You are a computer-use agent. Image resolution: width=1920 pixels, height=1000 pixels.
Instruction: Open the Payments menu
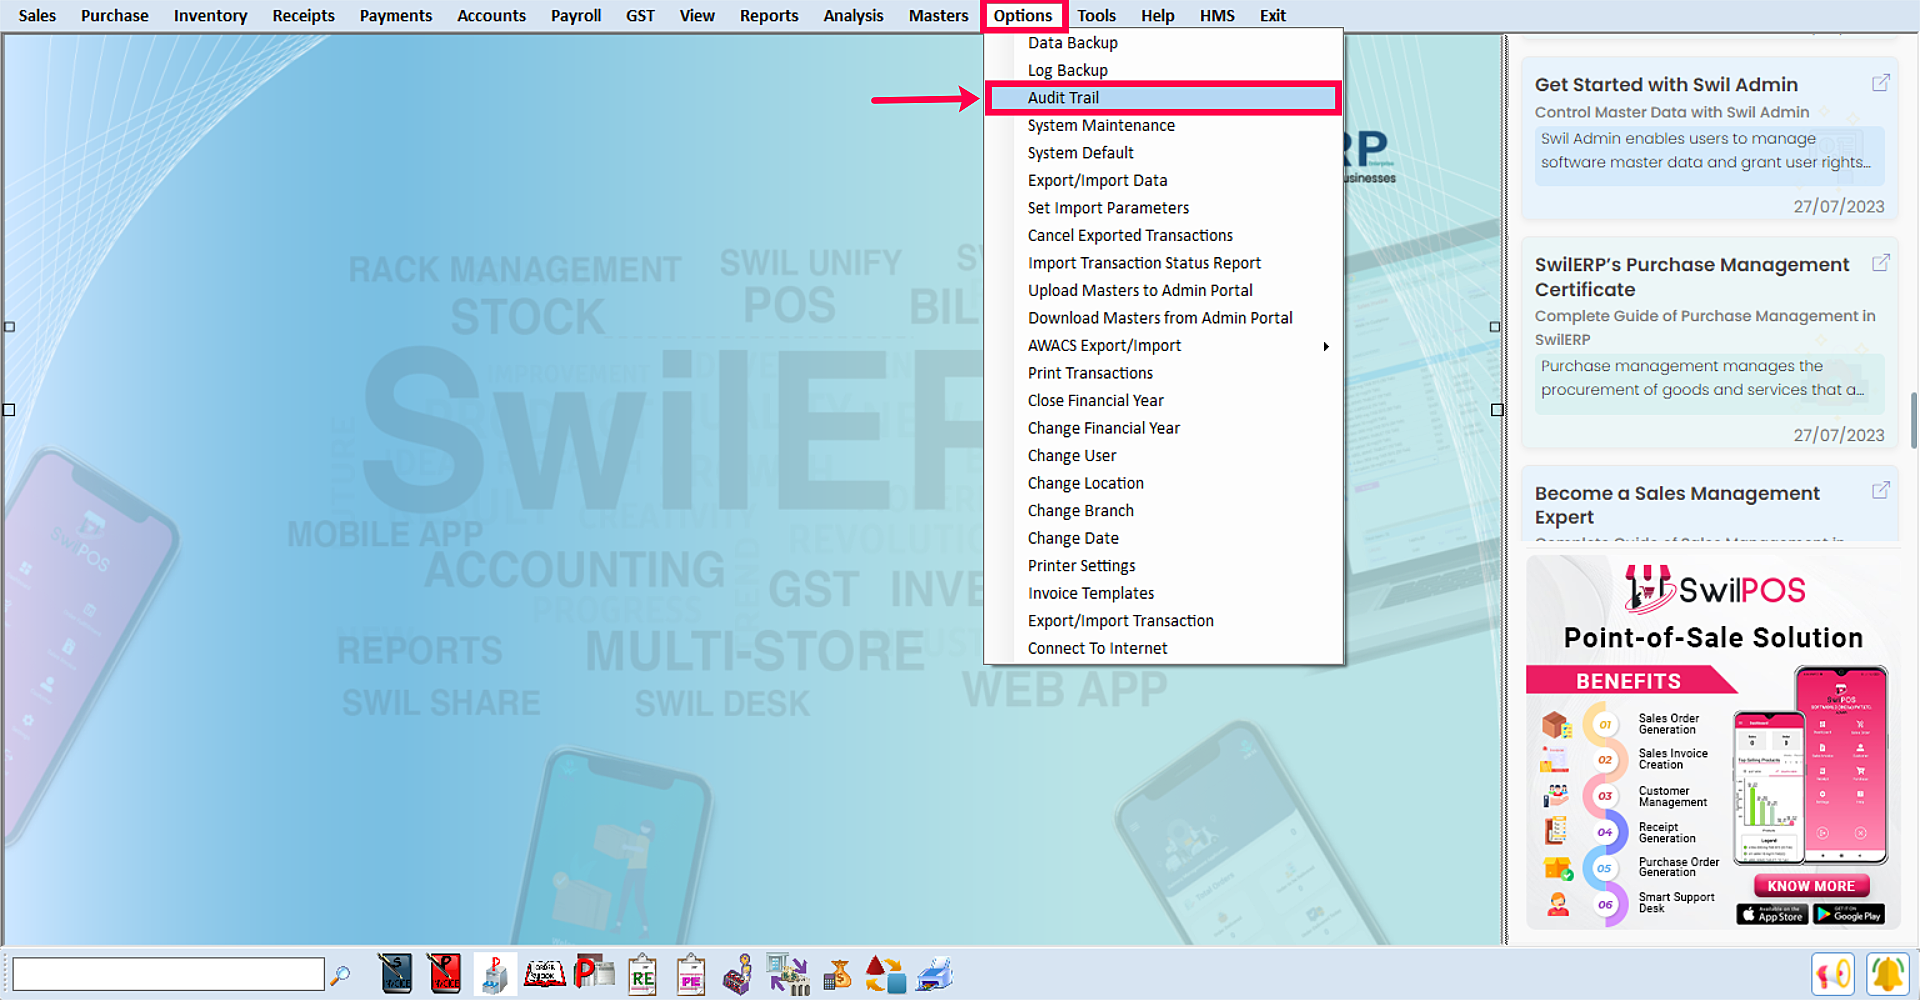coord(396,15)
